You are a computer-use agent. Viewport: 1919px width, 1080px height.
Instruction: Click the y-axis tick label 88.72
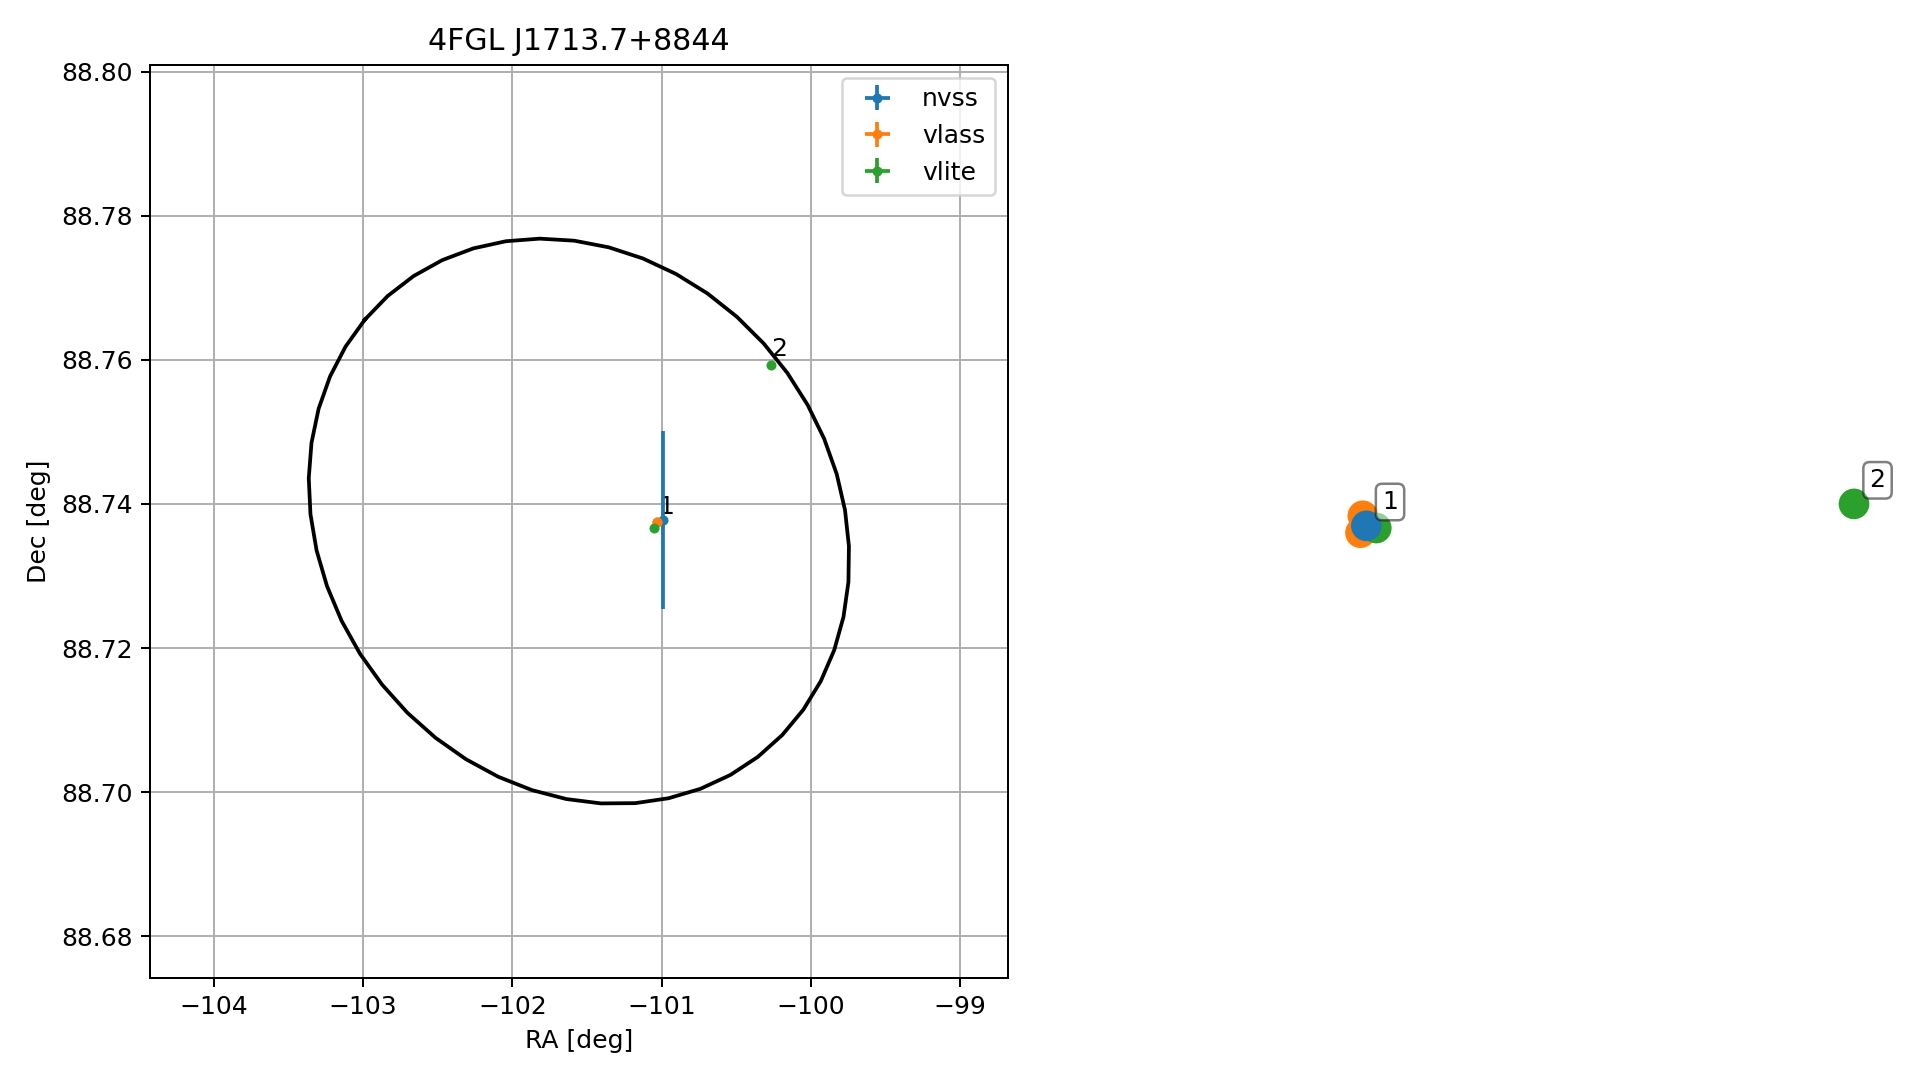97,648
